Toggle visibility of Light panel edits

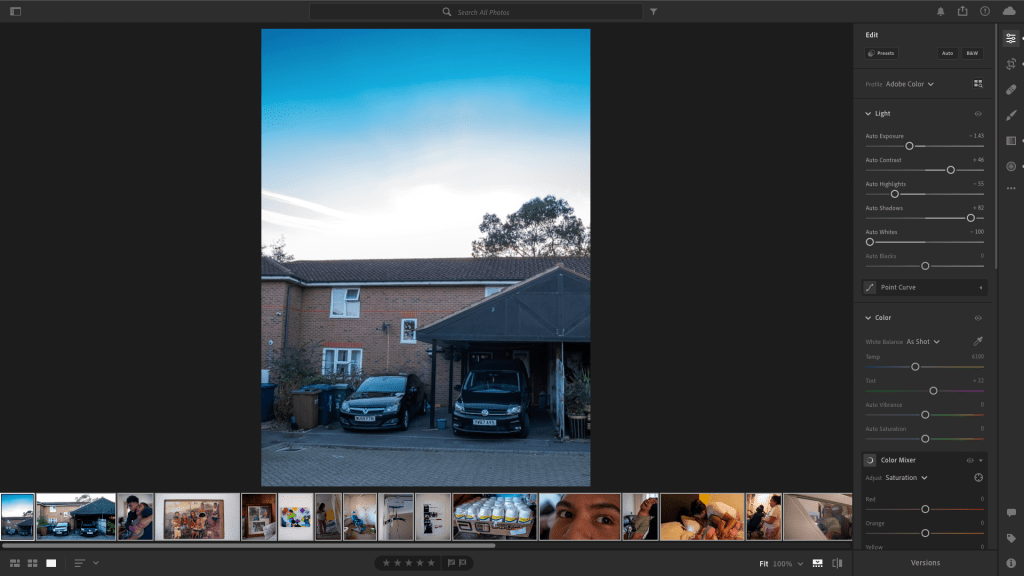pos(978,114)
